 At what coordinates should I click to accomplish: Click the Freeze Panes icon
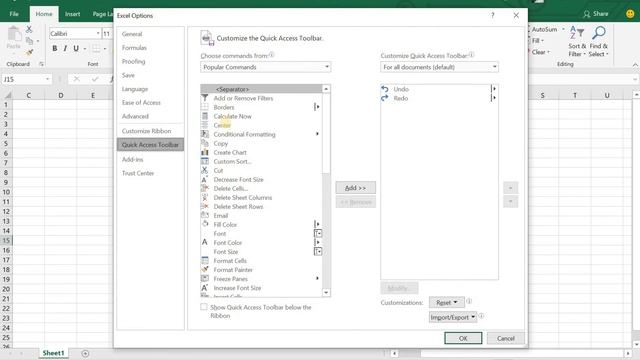coord(205,278)
